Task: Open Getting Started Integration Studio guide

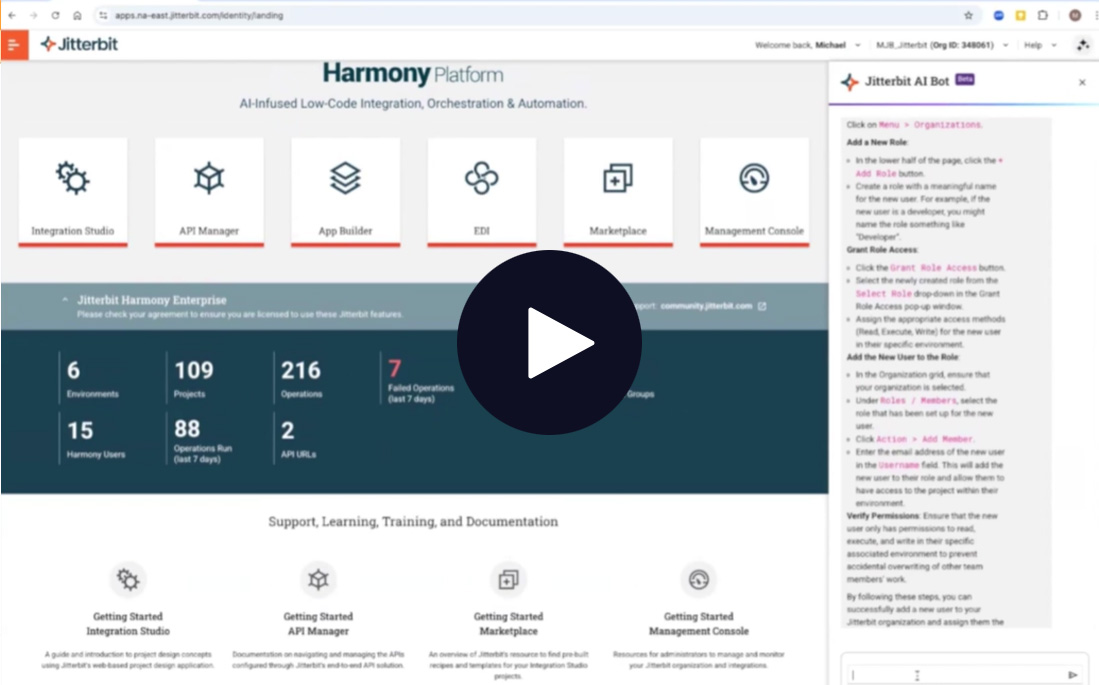Action: coord(127,623)
